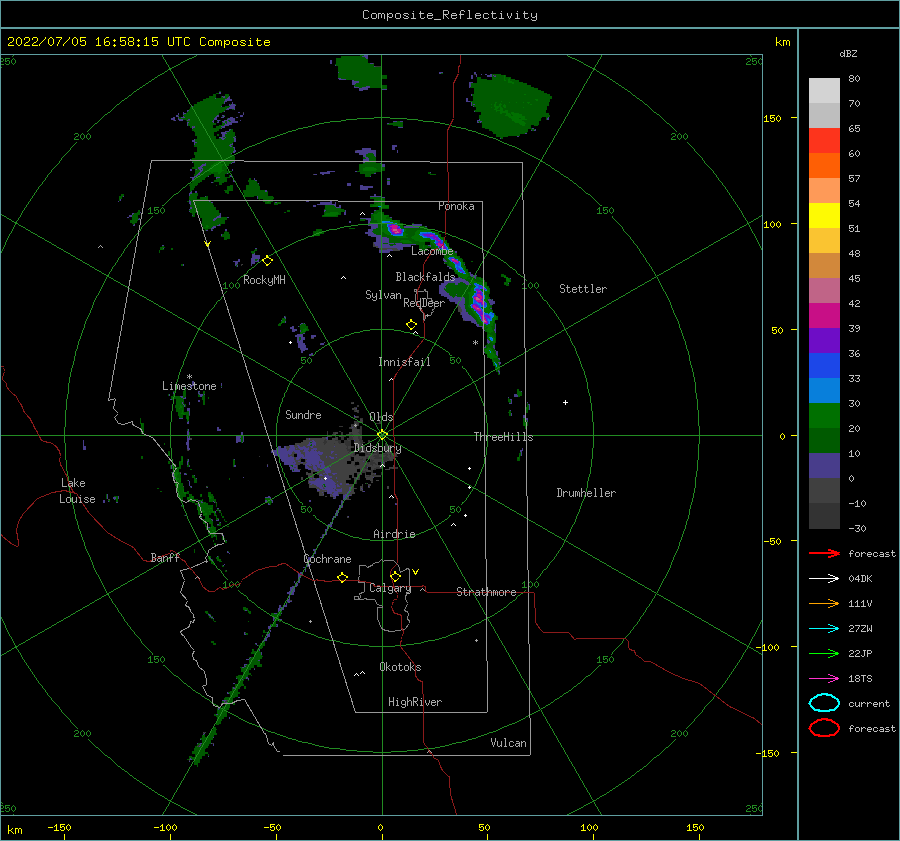Select the yellow diamond marker near Cochrane
Image resolution: width=900 pixels, height=841 pixels.
point(342,577)
